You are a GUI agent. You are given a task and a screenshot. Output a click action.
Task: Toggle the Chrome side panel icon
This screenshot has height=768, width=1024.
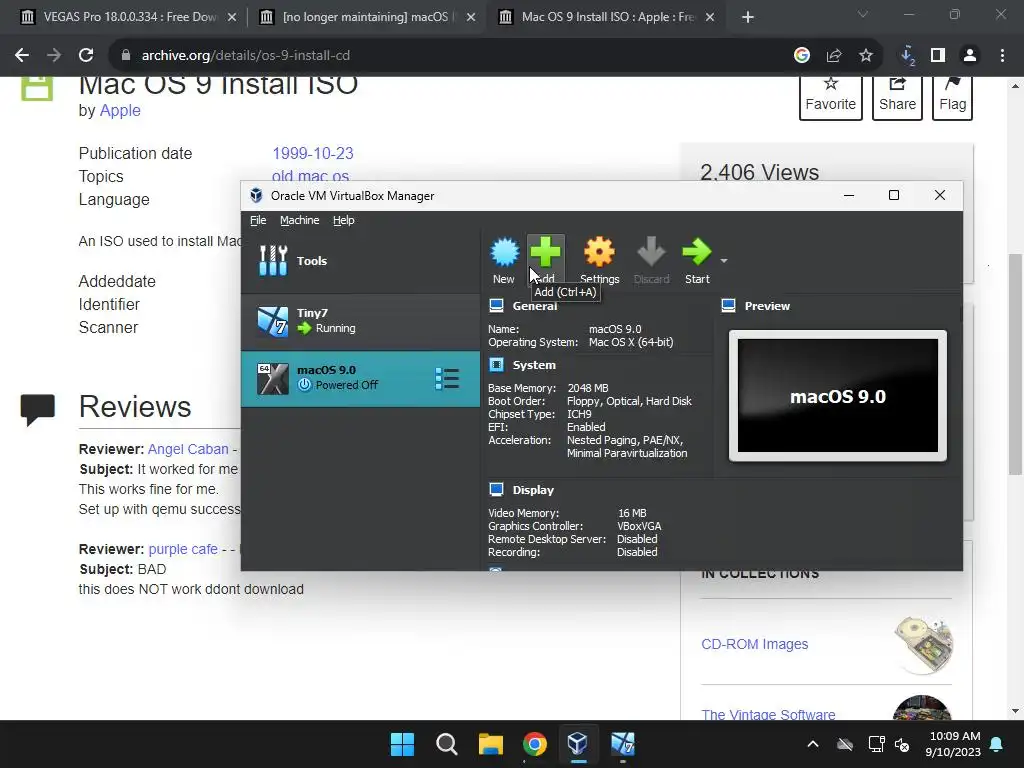pos(938,56)
